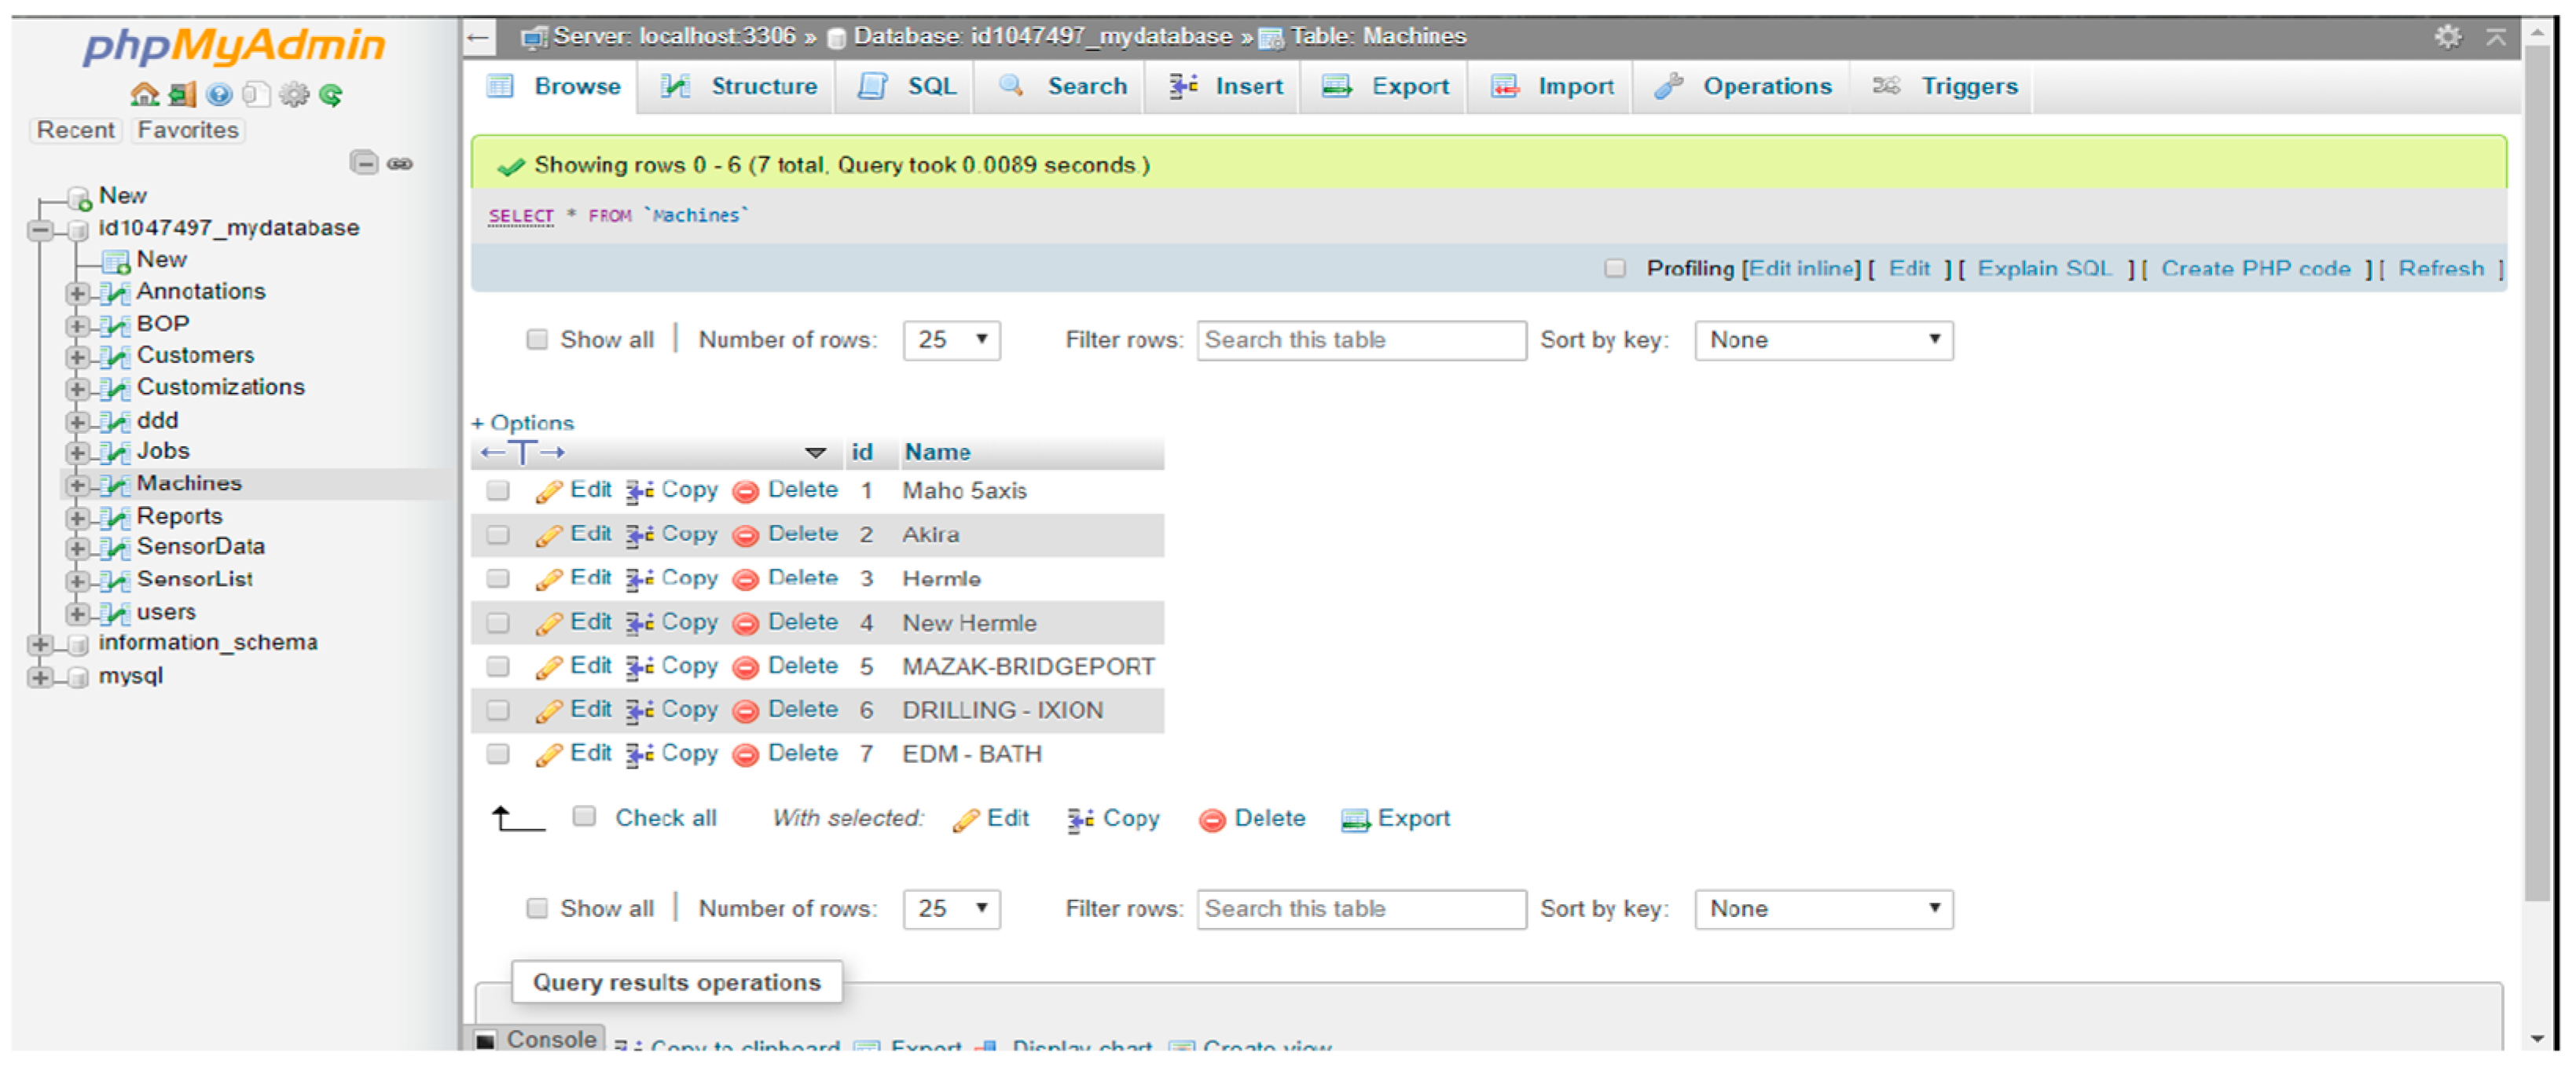This screenshot has height=1067, width=2576.
Task: Toggle the Check all checkbox
Action: 584,818
